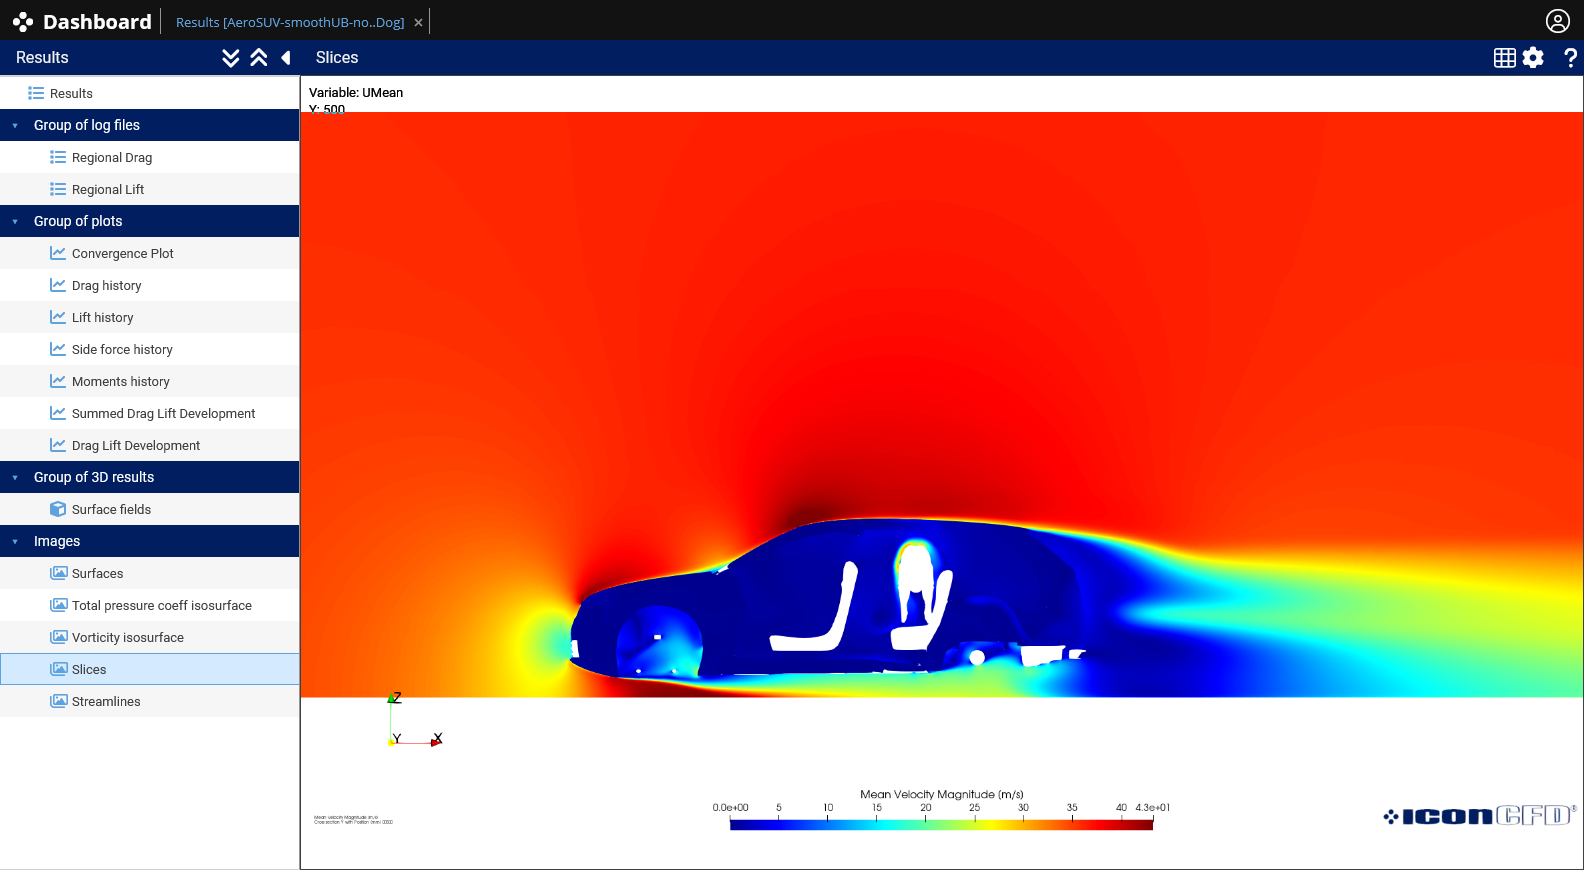This screenshot has height=870, width=1584.
Task: Open Surfaces images
Action: pos(150,573)
